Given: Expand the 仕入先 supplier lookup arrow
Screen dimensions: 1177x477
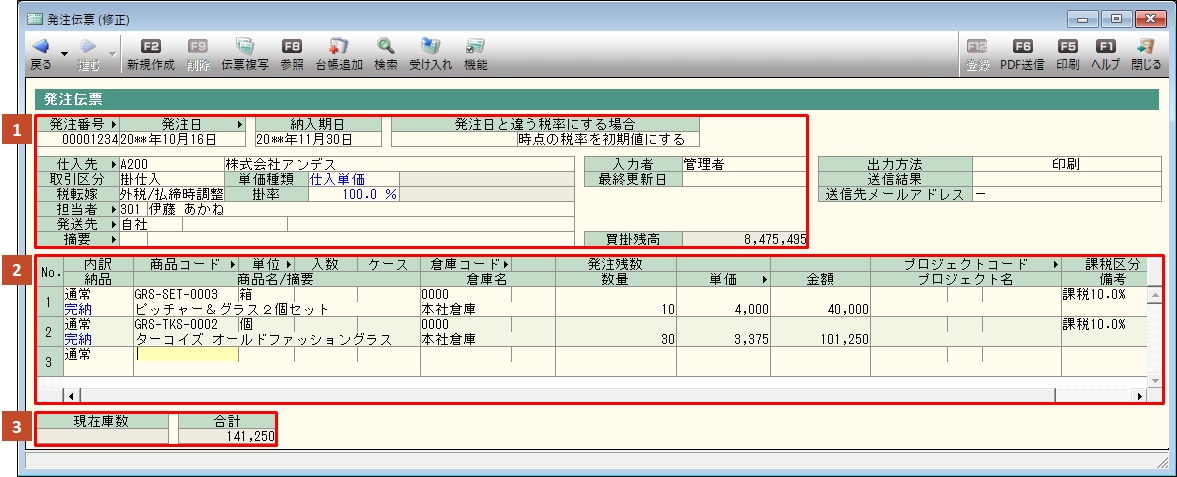Looking at the screenshot, I should [113, 163].
